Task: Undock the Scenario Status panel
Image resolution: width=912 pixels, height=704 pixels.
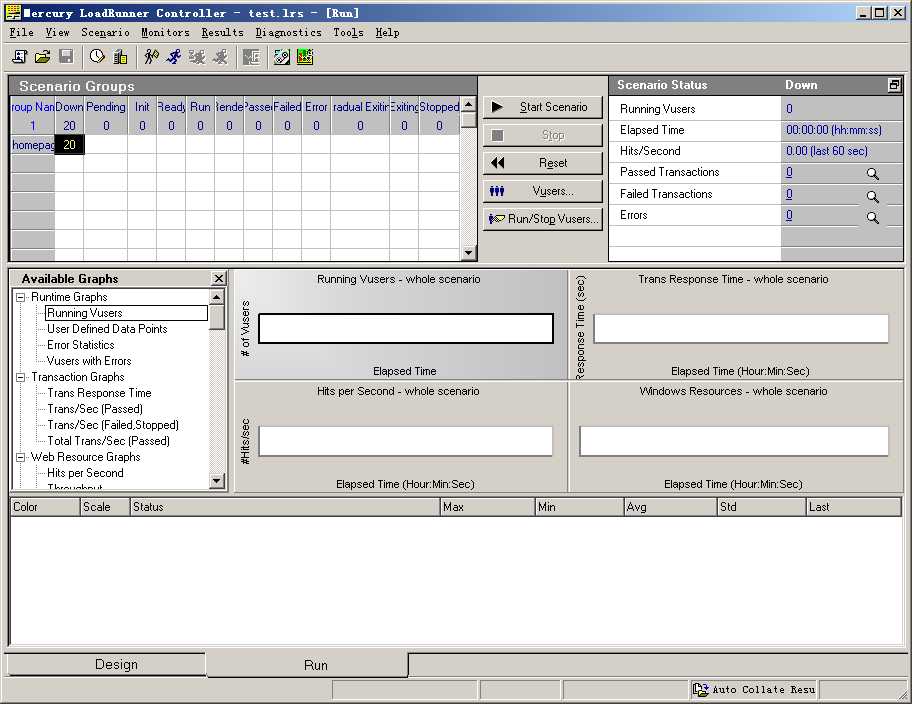Action: (x=895, y=85)
